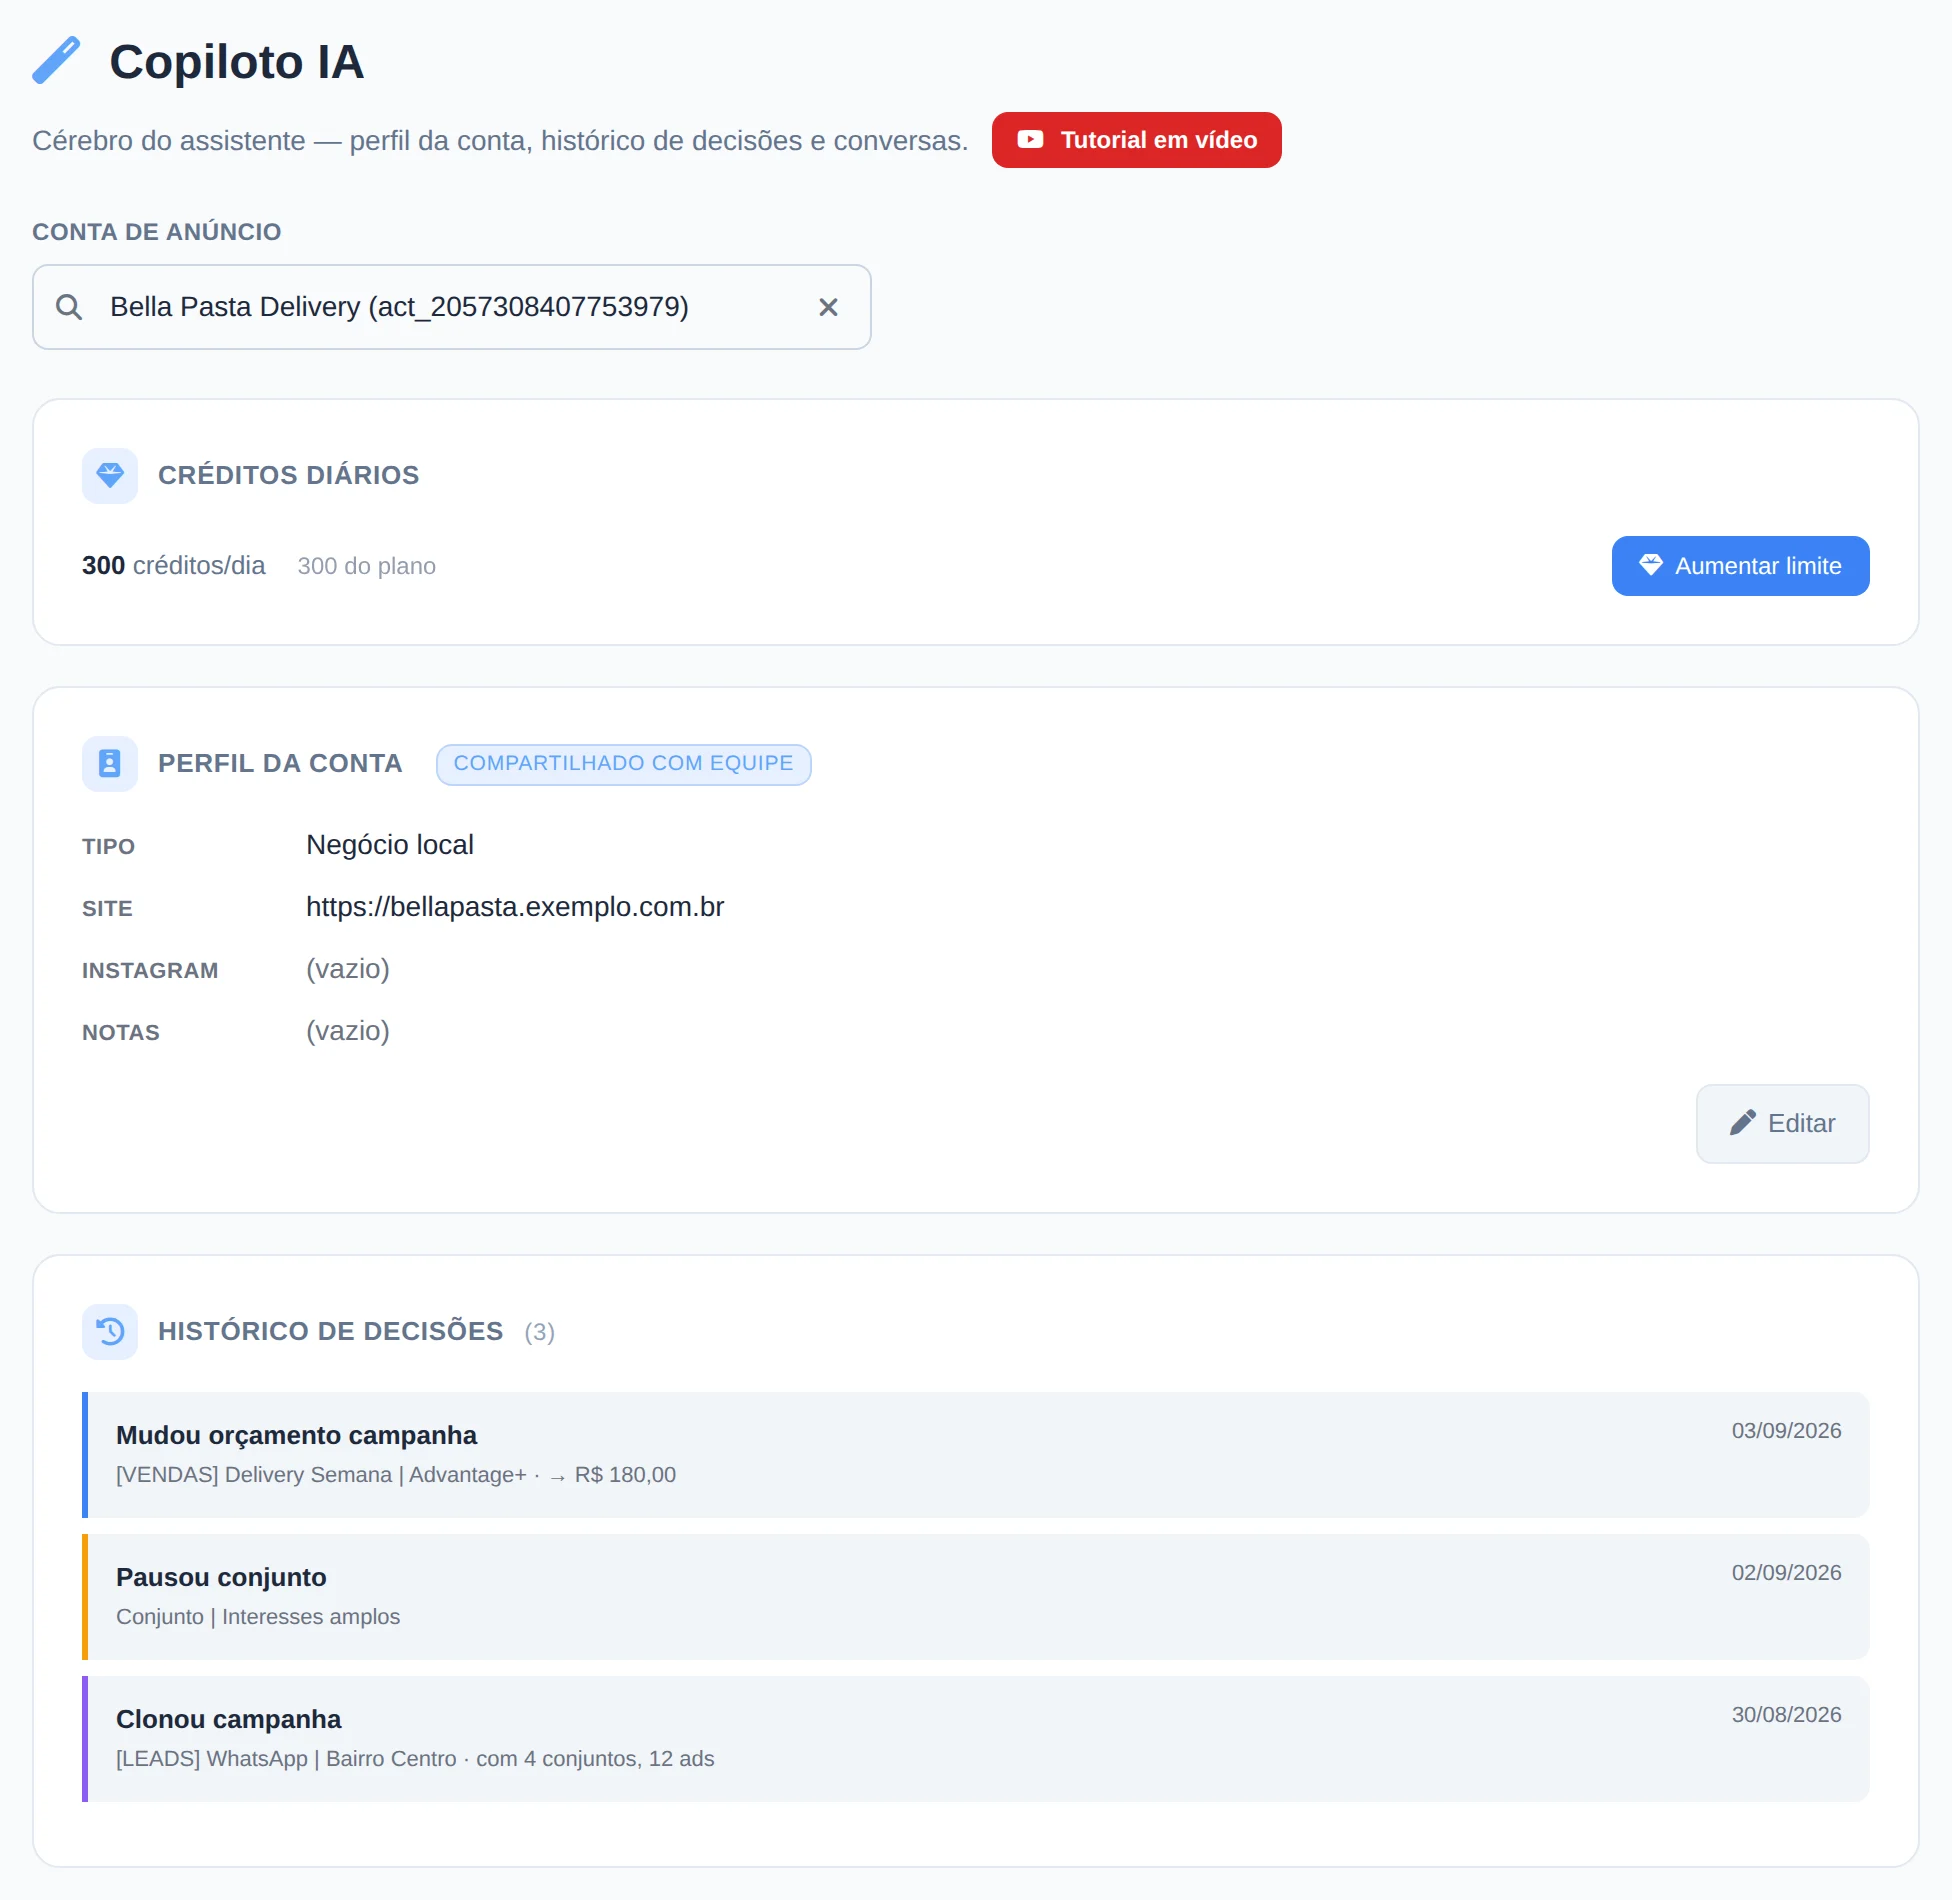
Task: Edit the account profile with Editar
Action: click(1782, 1123)
